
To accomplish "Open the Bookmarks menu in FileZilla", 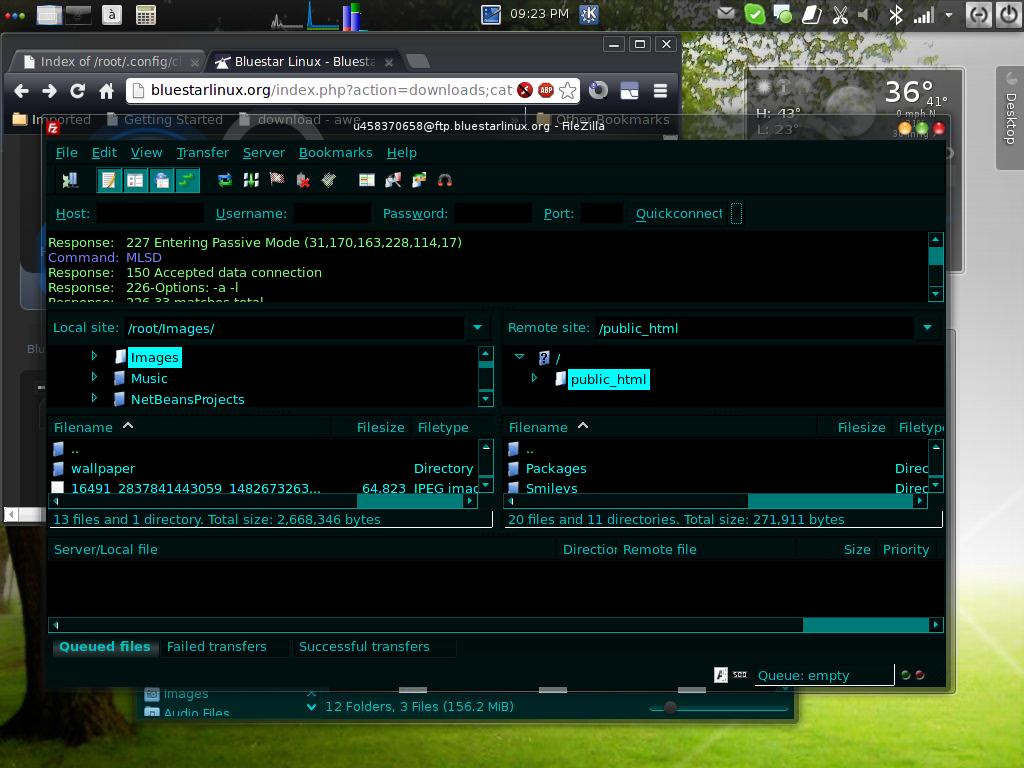I will point(336,153).
